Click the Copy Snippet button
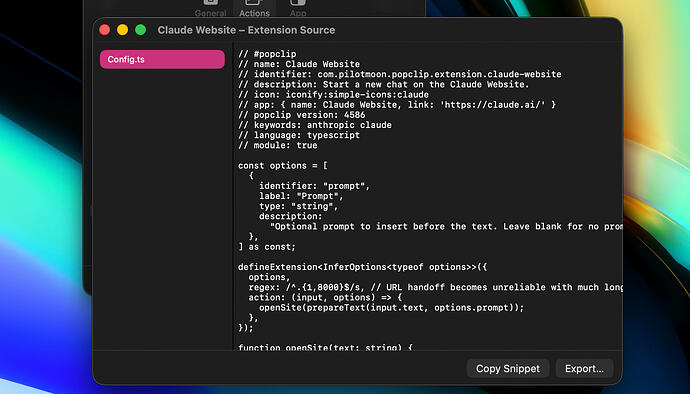The height and width of the screenshot is (394, 690). 507,368
